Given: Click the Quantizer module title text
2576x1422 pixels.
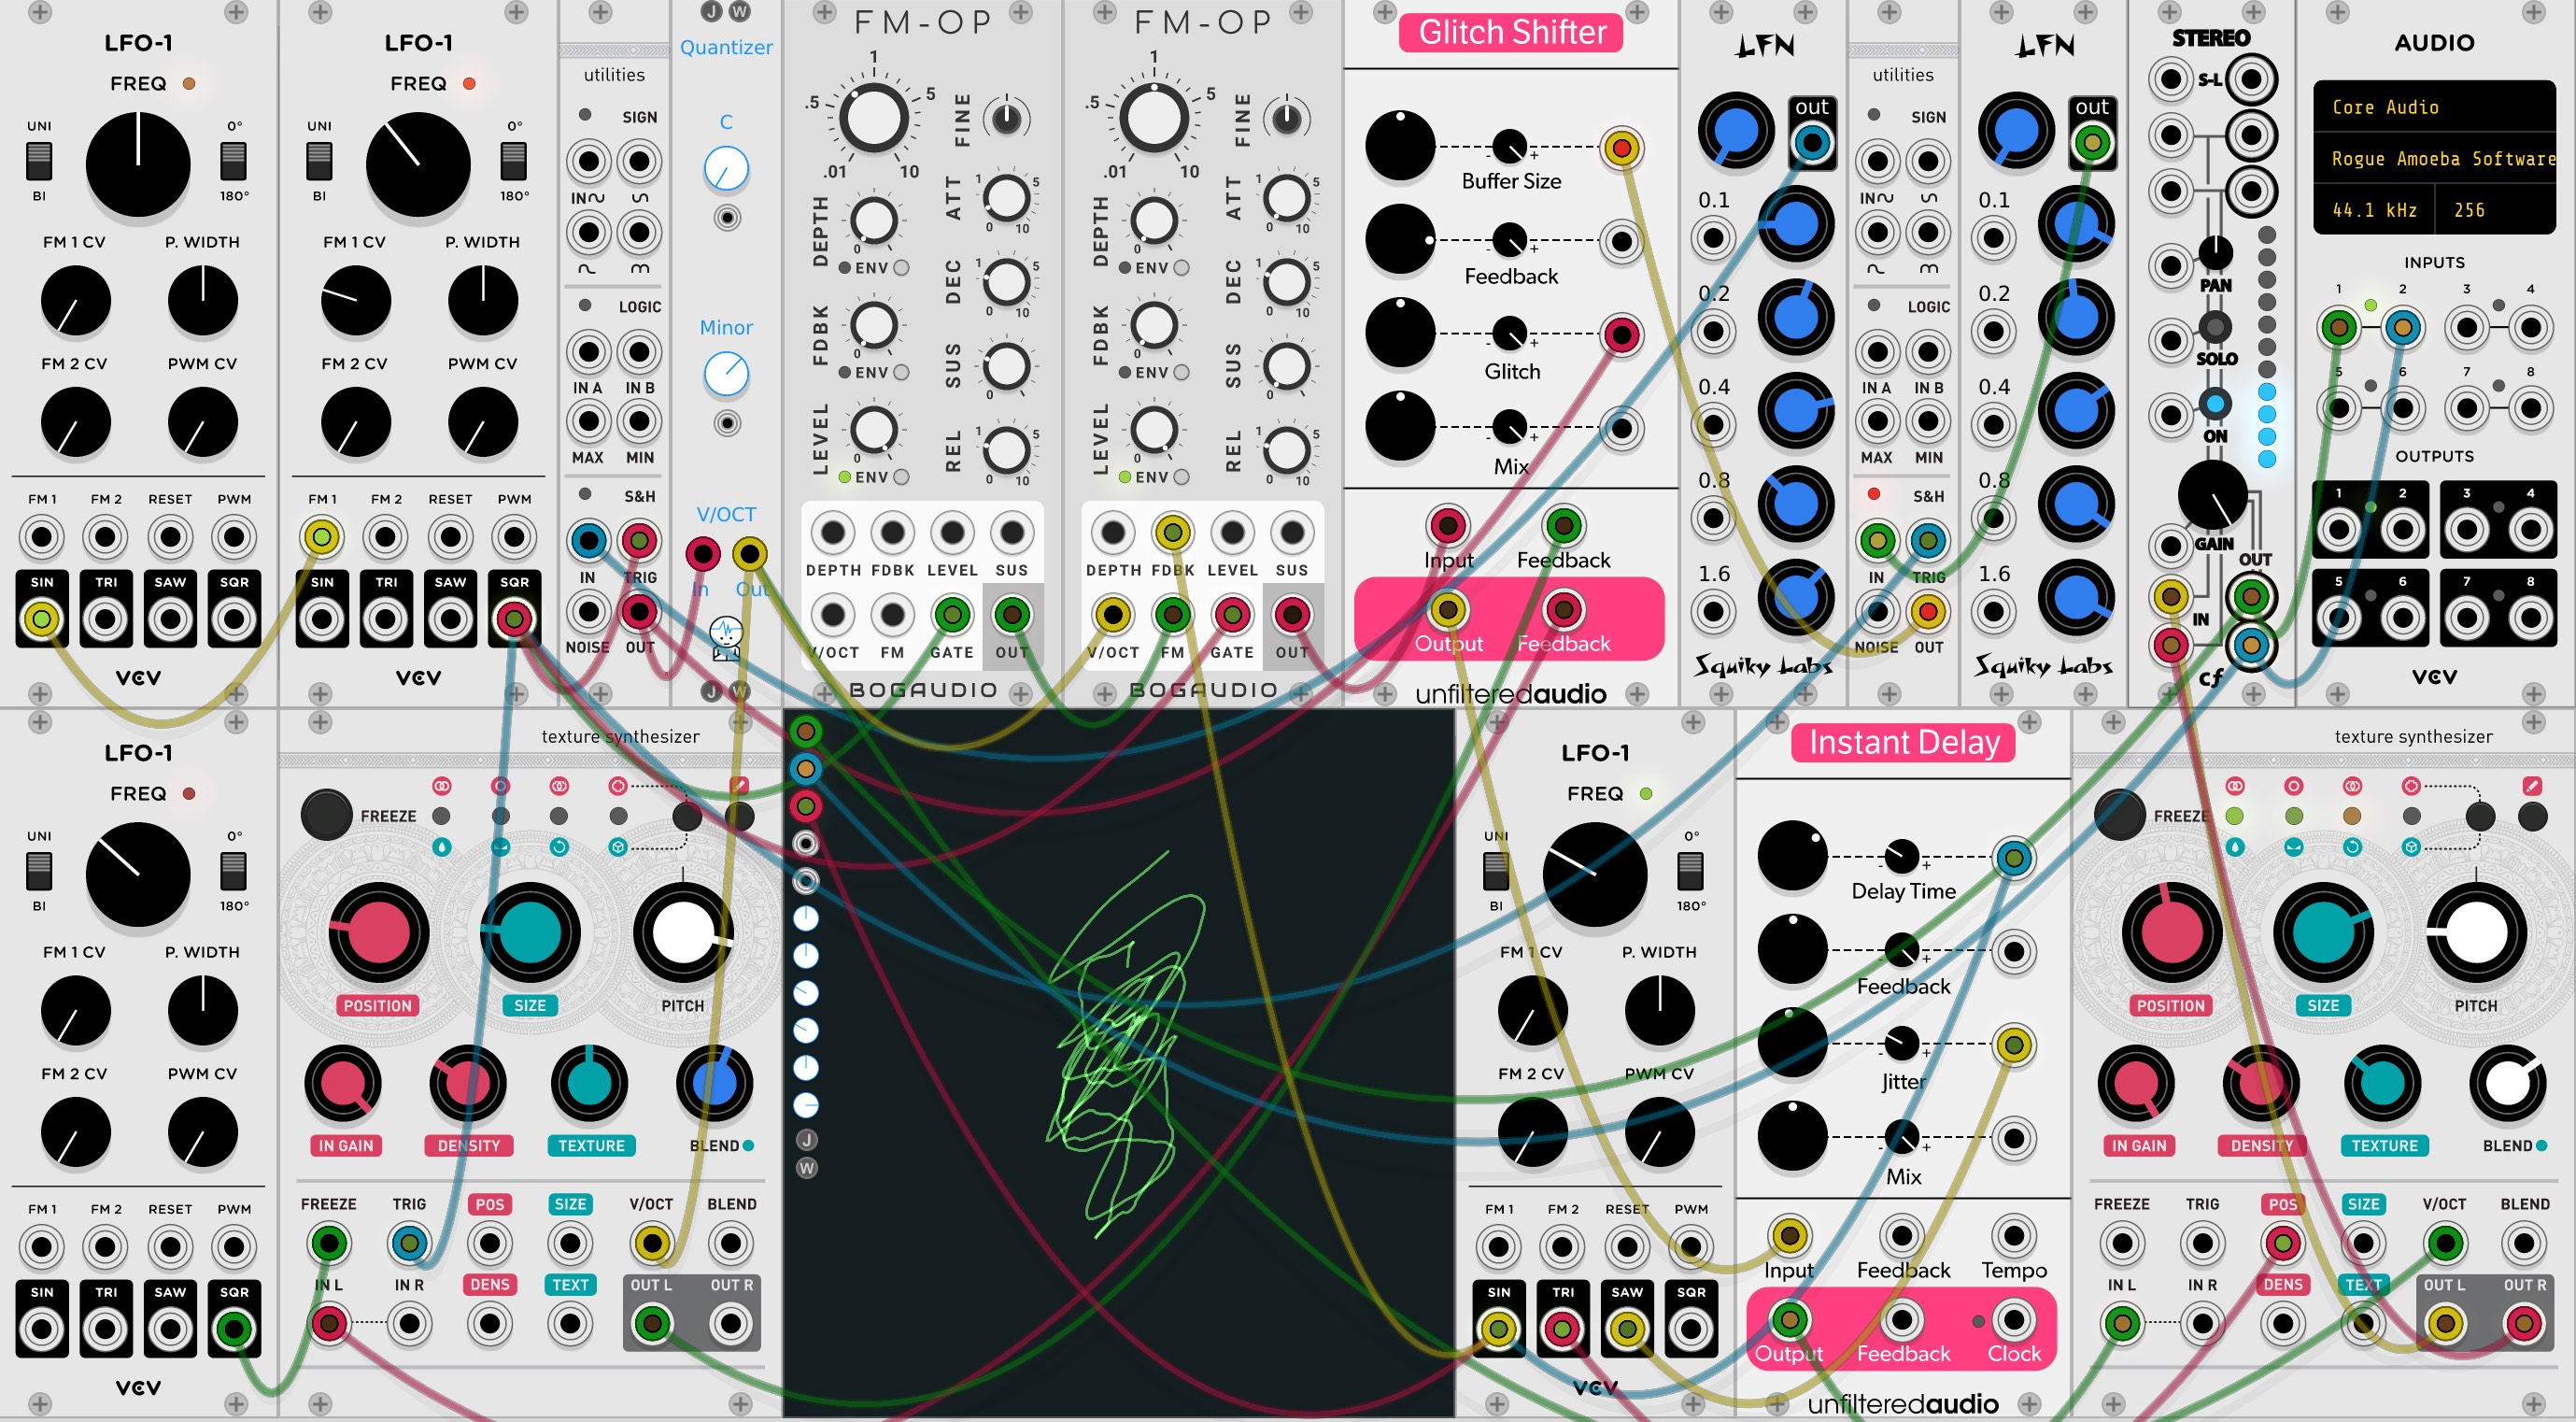Looking at the screenshot, I should pos(726,47).
